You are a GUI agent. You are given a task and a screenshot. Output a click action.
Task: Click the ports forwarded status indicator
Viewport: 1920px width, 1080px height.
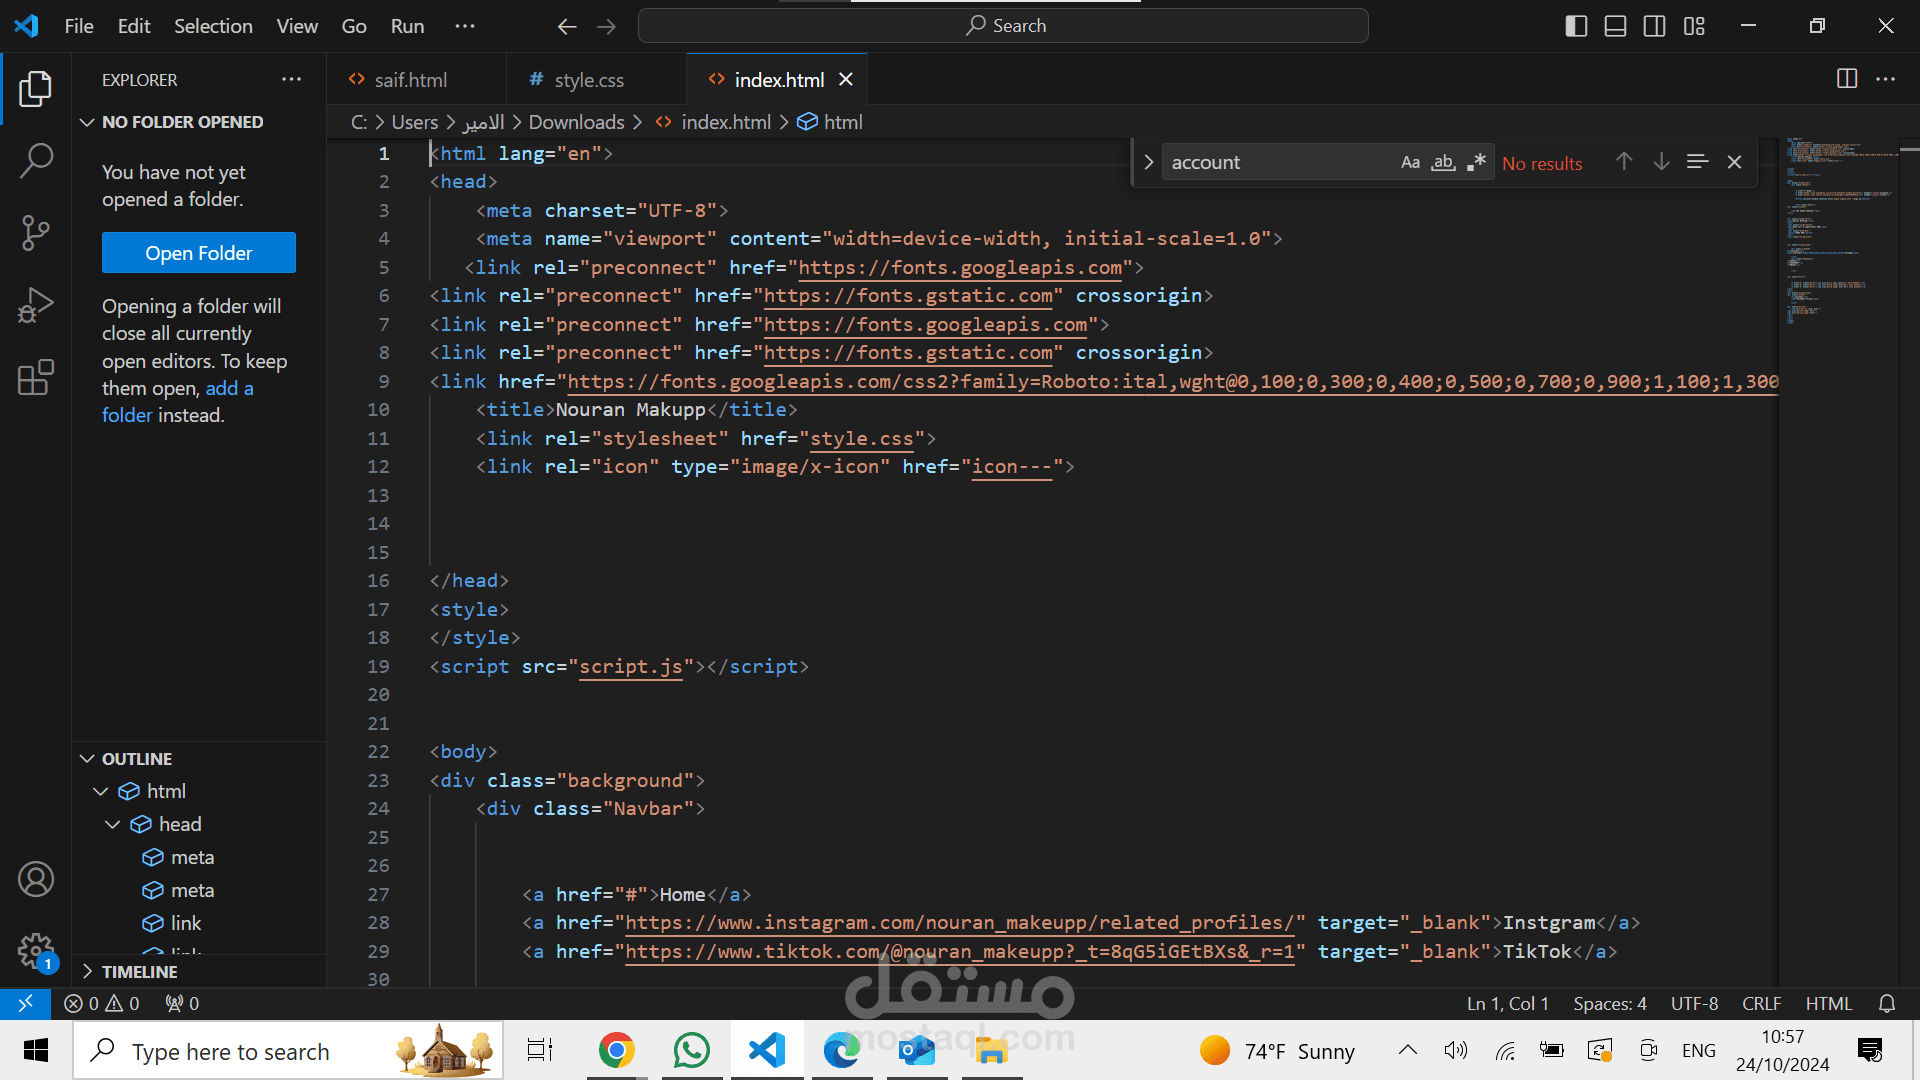coord(182,1003)
